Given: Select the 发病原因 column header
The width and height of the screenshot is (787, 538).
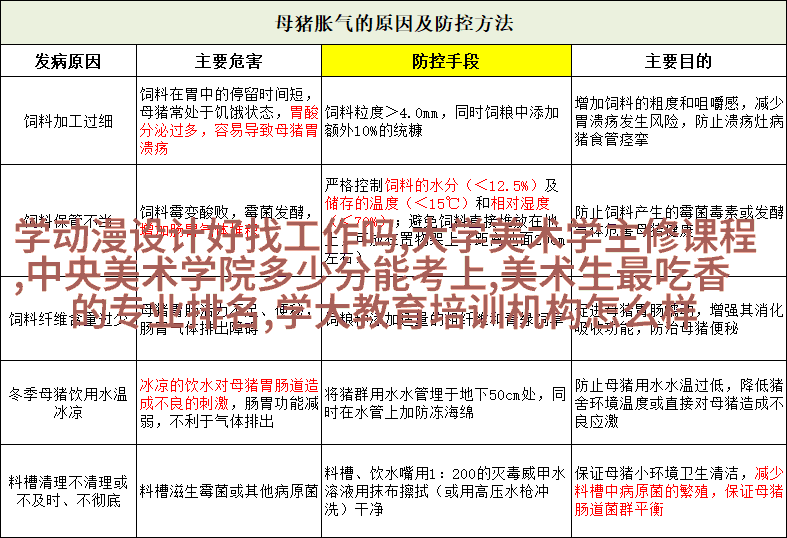Looking at the screenshot, I should coord(68,61).
